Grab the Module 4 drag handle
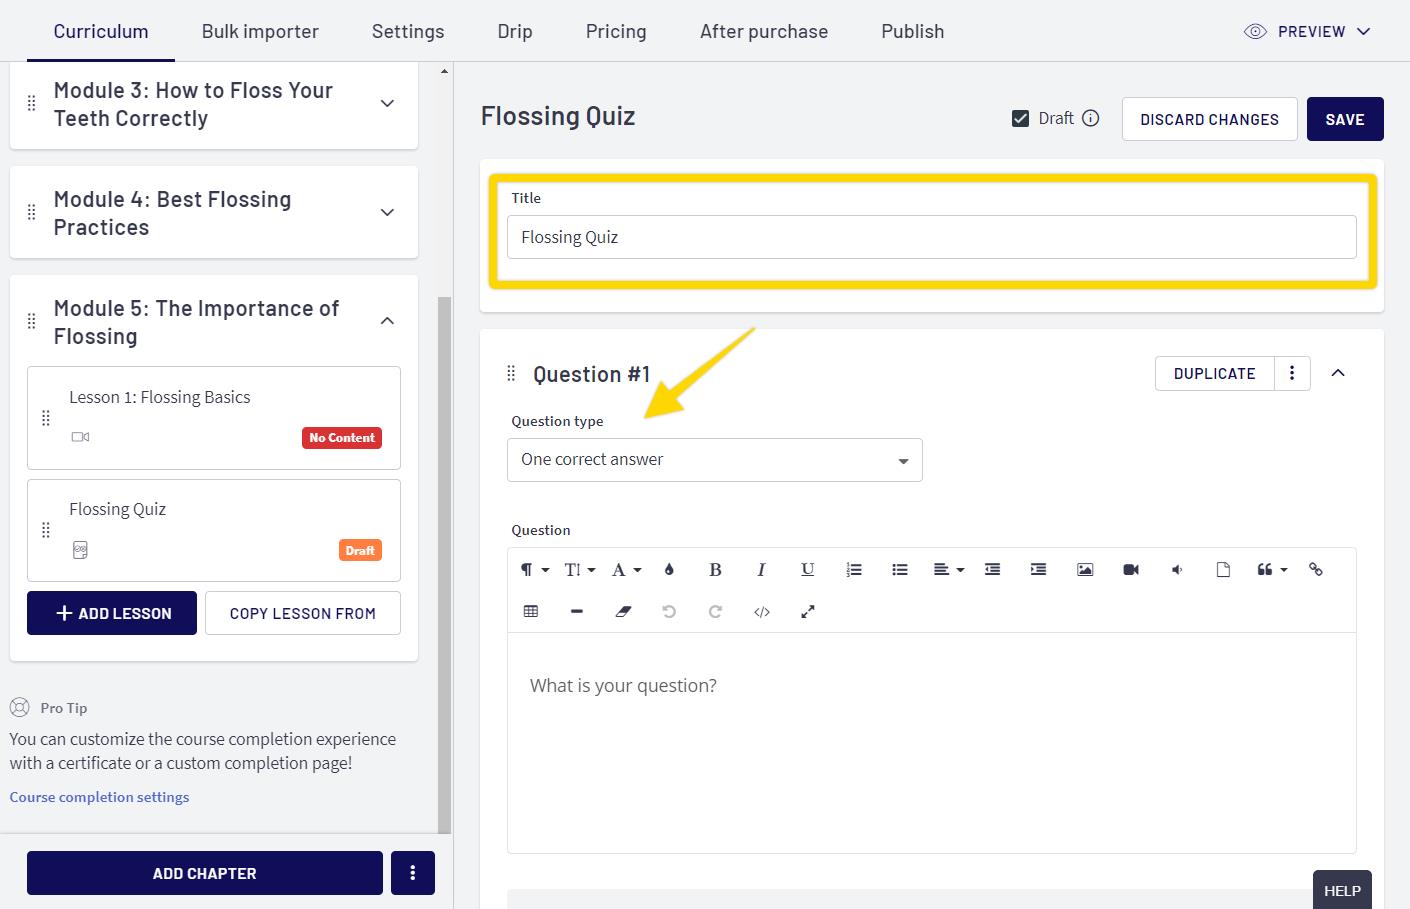The width and height of the screenshot is (1410, 909). click(31, 213)
